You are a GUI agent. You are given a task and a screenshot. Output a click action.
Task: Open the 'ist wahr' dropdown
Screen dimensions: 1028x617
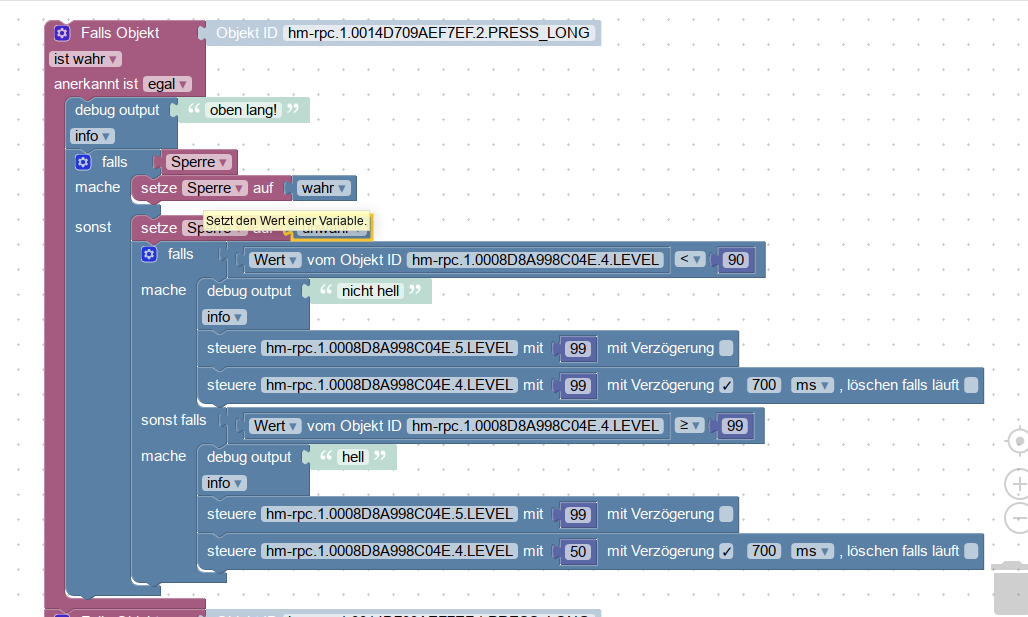[x=85, y=59]
